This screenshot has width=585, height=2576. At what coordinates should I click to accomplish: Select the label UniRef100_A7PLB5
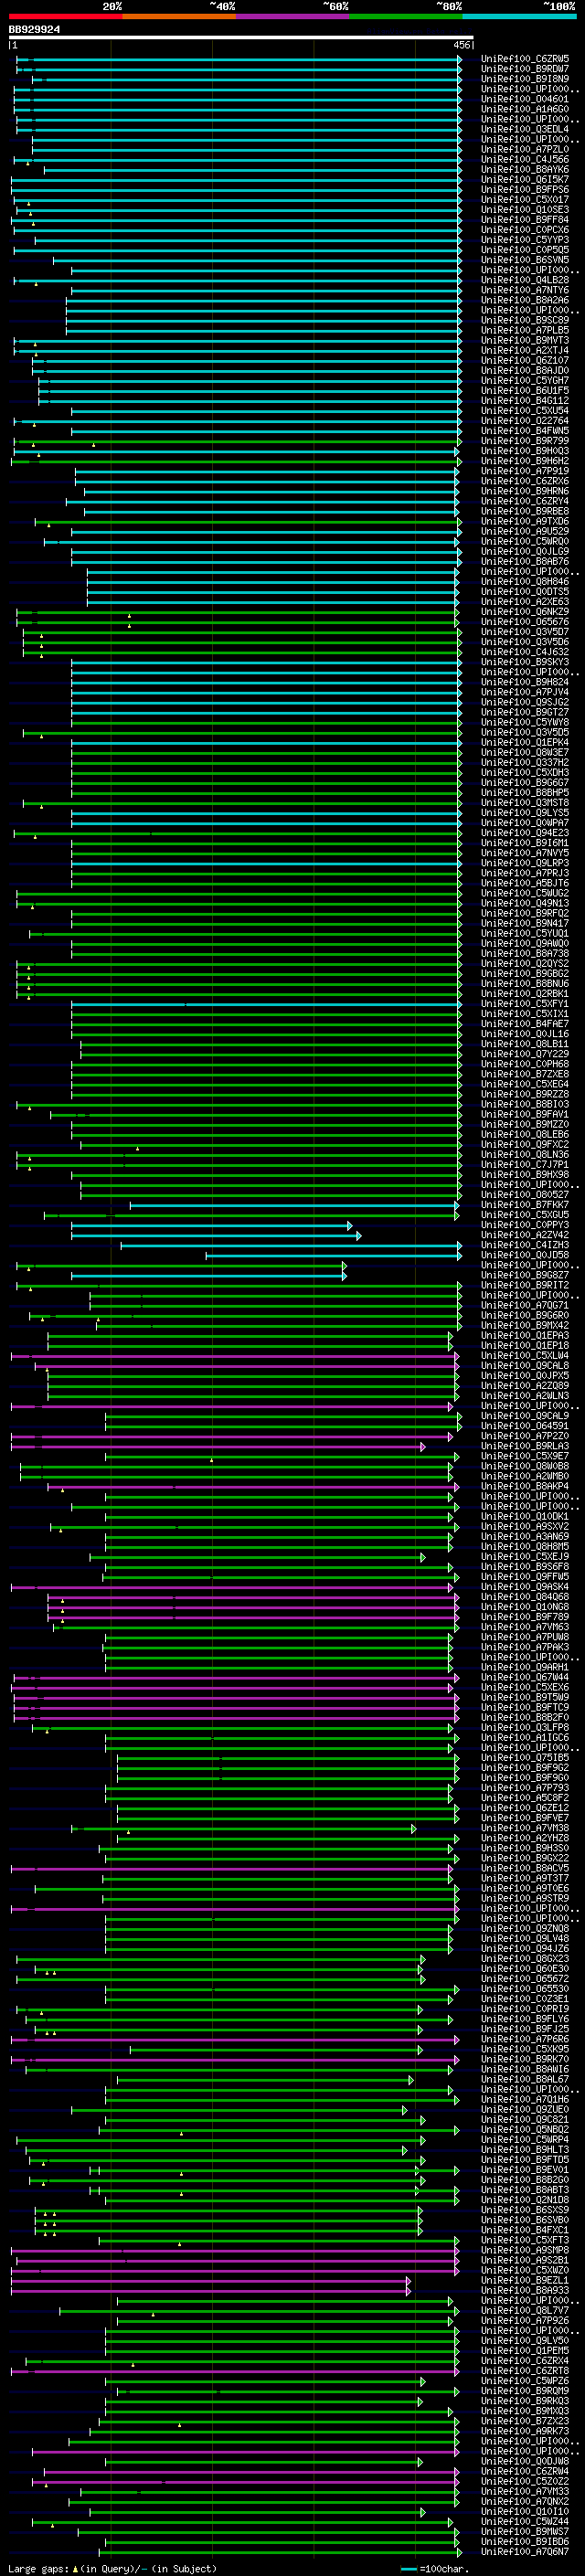pos(525,331)
